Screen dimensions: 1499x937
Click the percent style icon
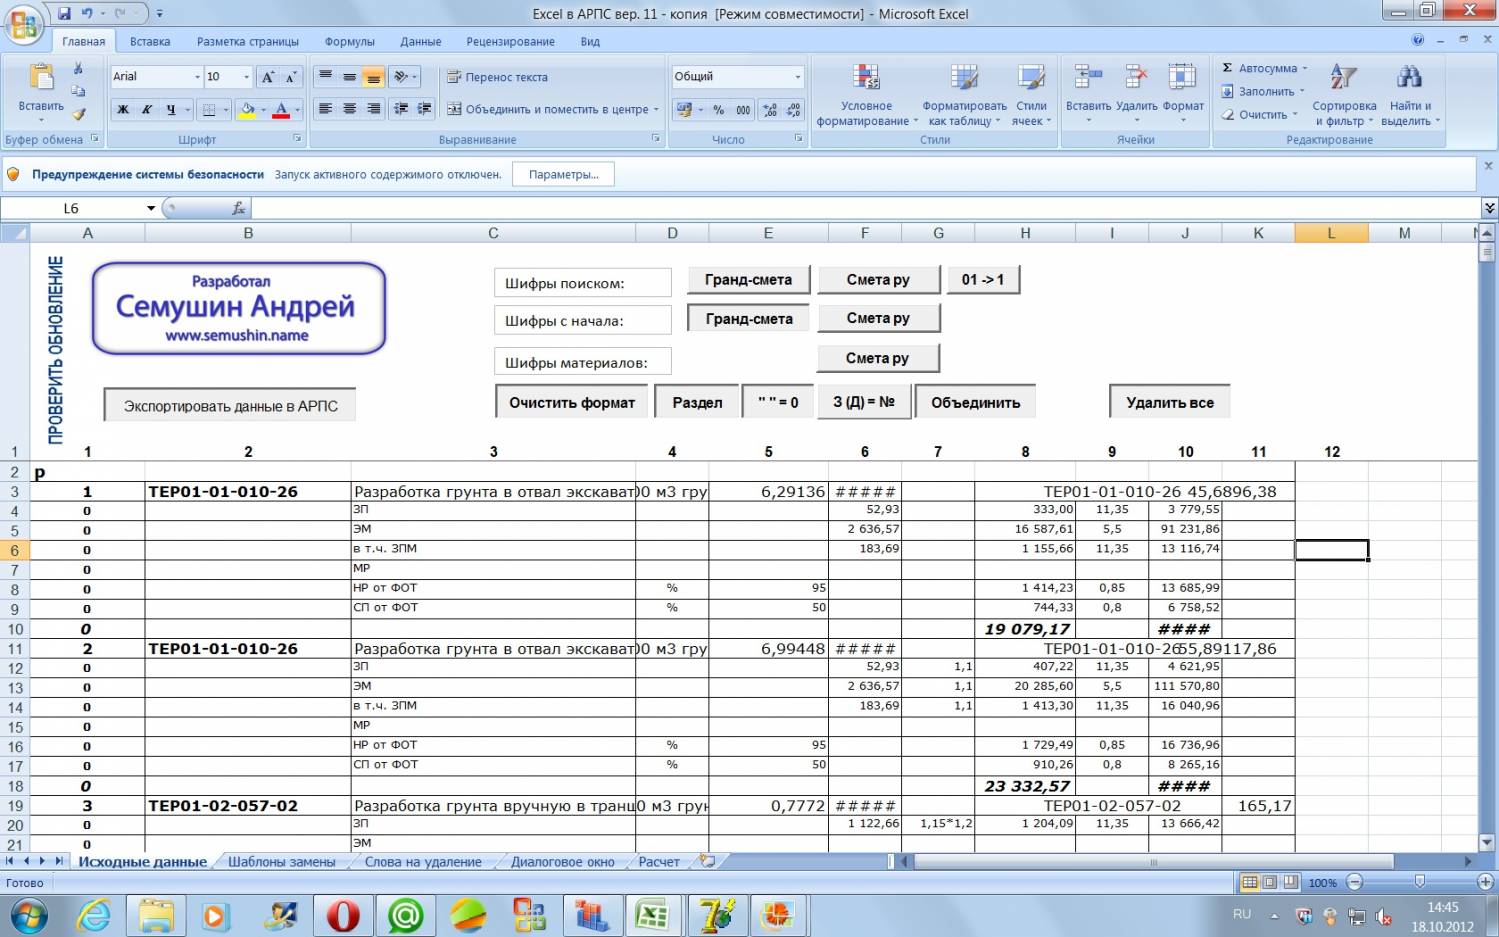718,110
